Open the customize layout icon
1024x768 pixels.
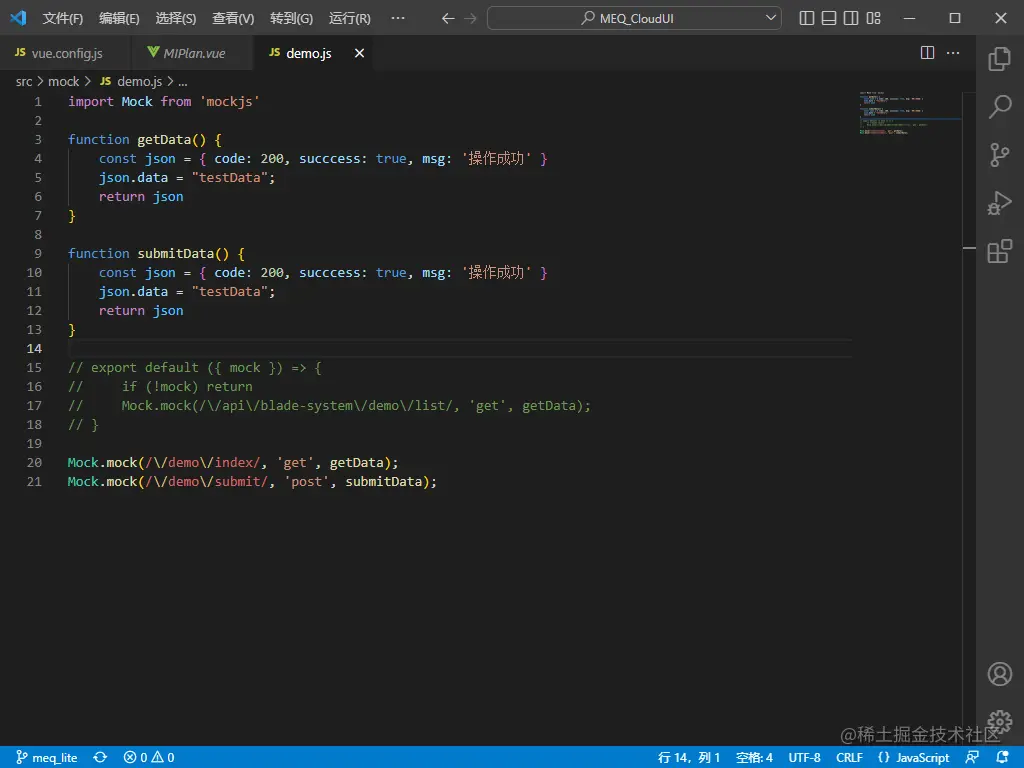[873, 18]
